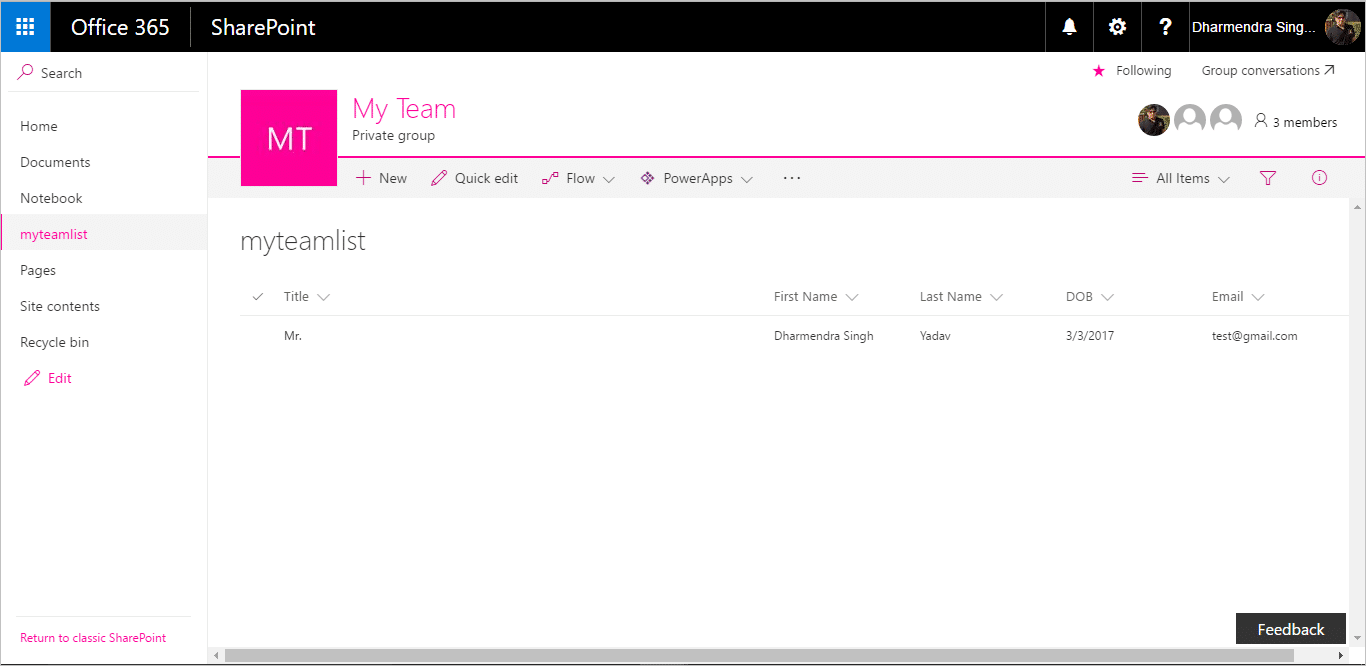The width and height of the screenshot is (1366, 666).
Task: Open the First Name column menu
Action: (x=816, y=297)
